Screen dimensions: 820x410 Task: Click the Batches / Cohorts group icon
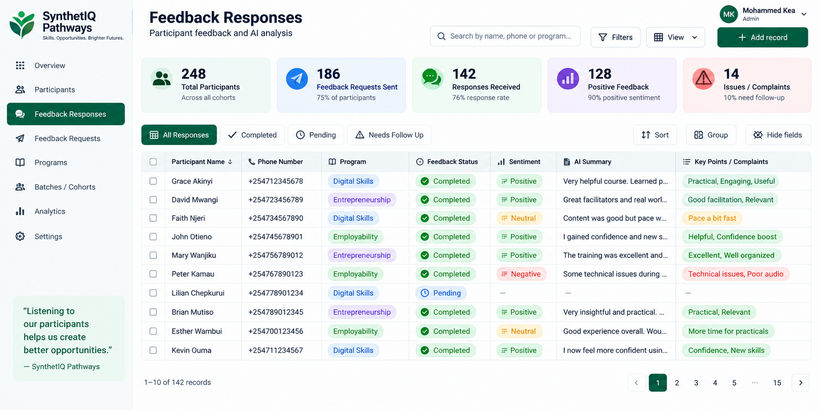(x=20, y=187)
